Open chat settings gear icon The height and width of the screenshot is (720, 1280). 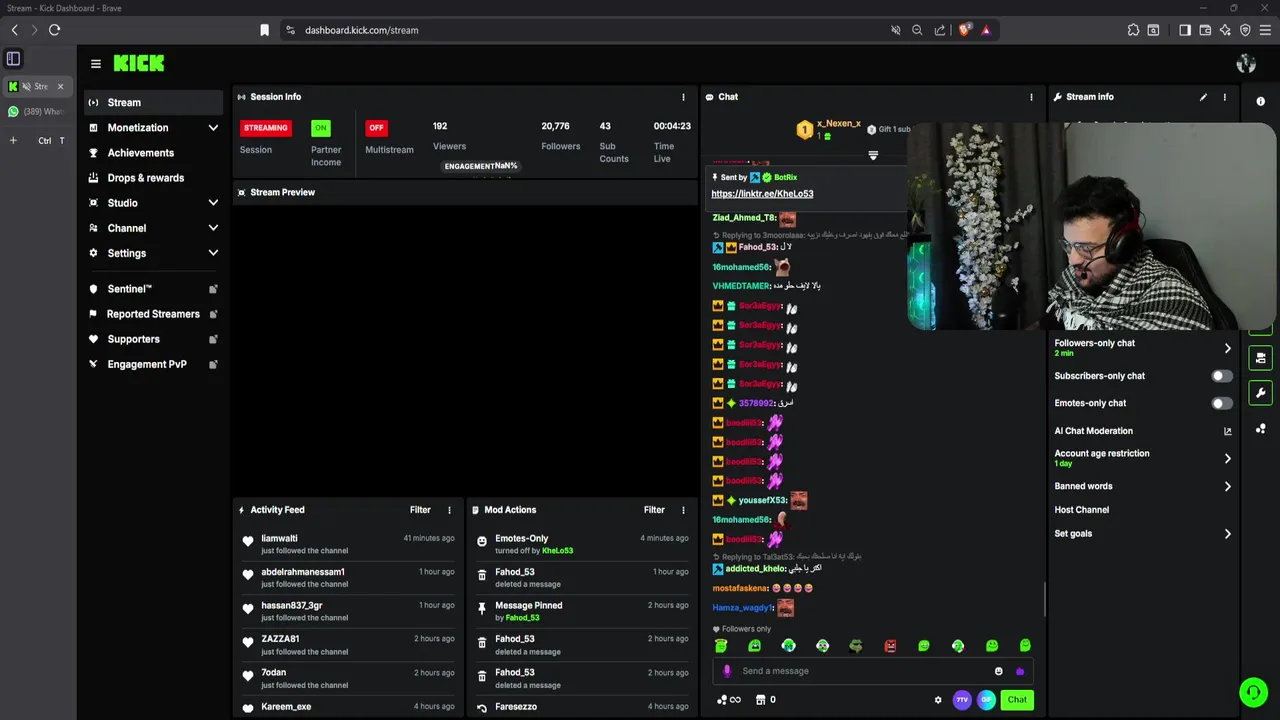938,700
